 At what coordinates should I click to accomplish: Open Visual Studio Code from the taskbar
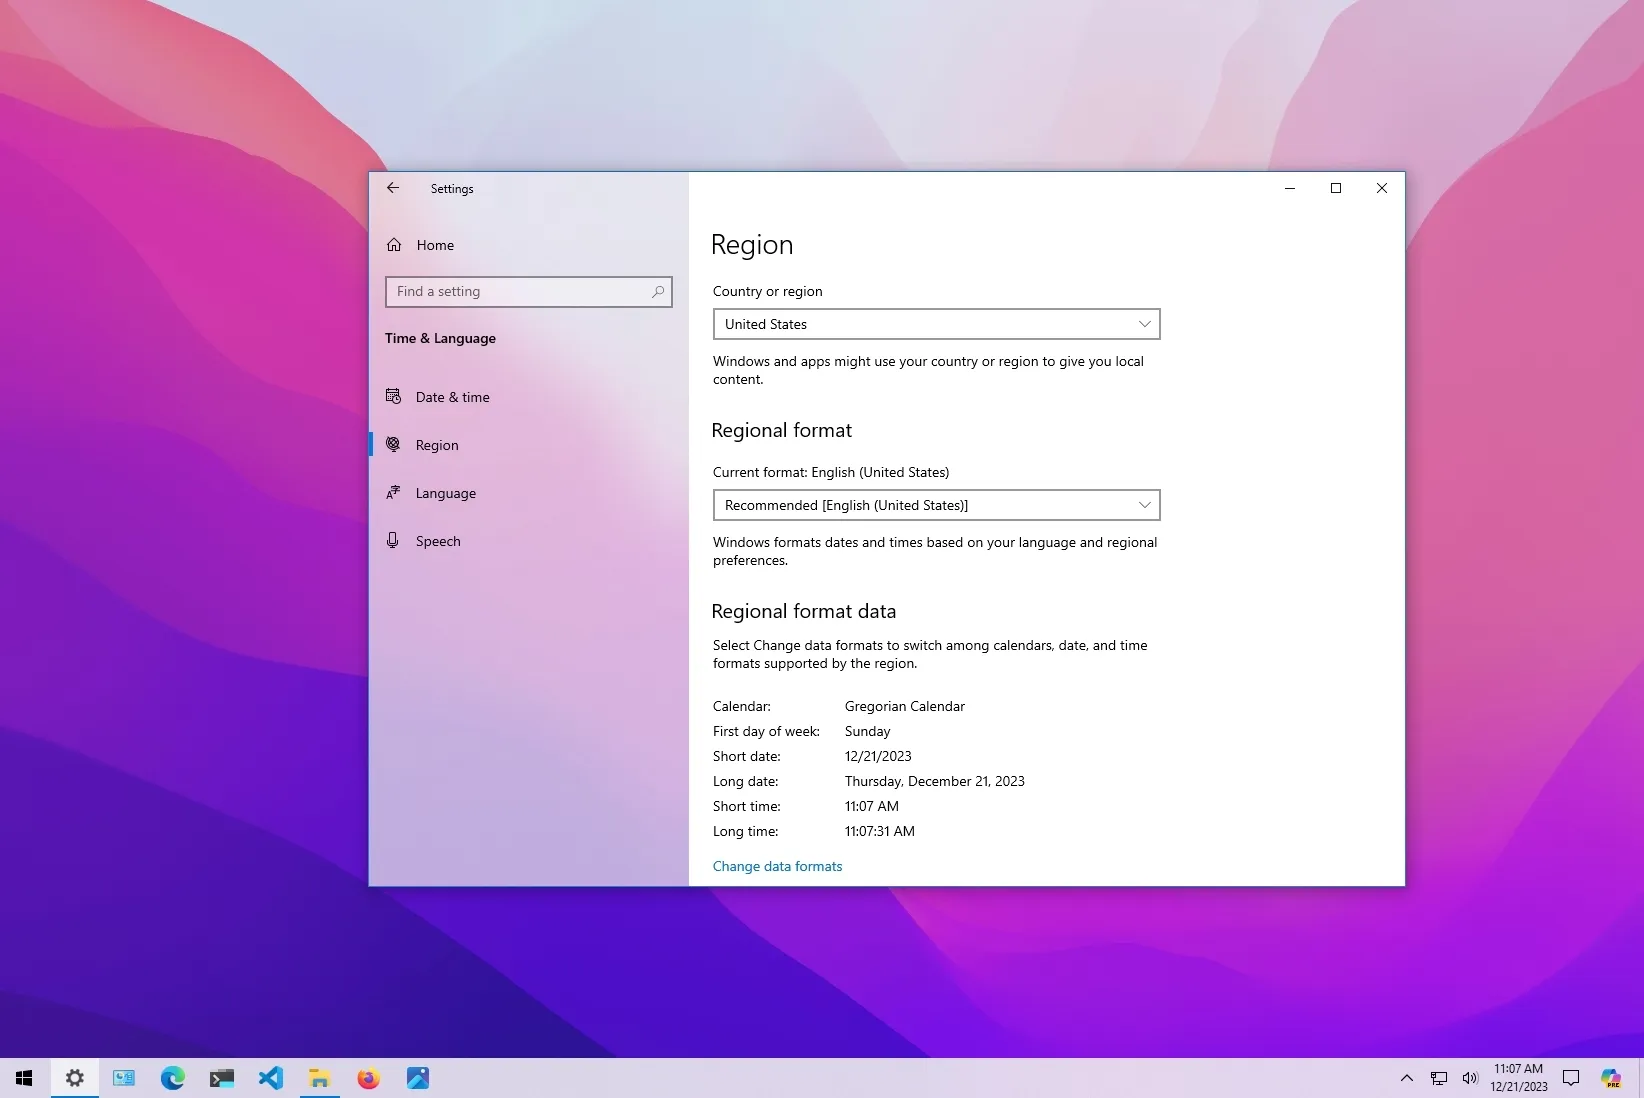coord(270,1078)
